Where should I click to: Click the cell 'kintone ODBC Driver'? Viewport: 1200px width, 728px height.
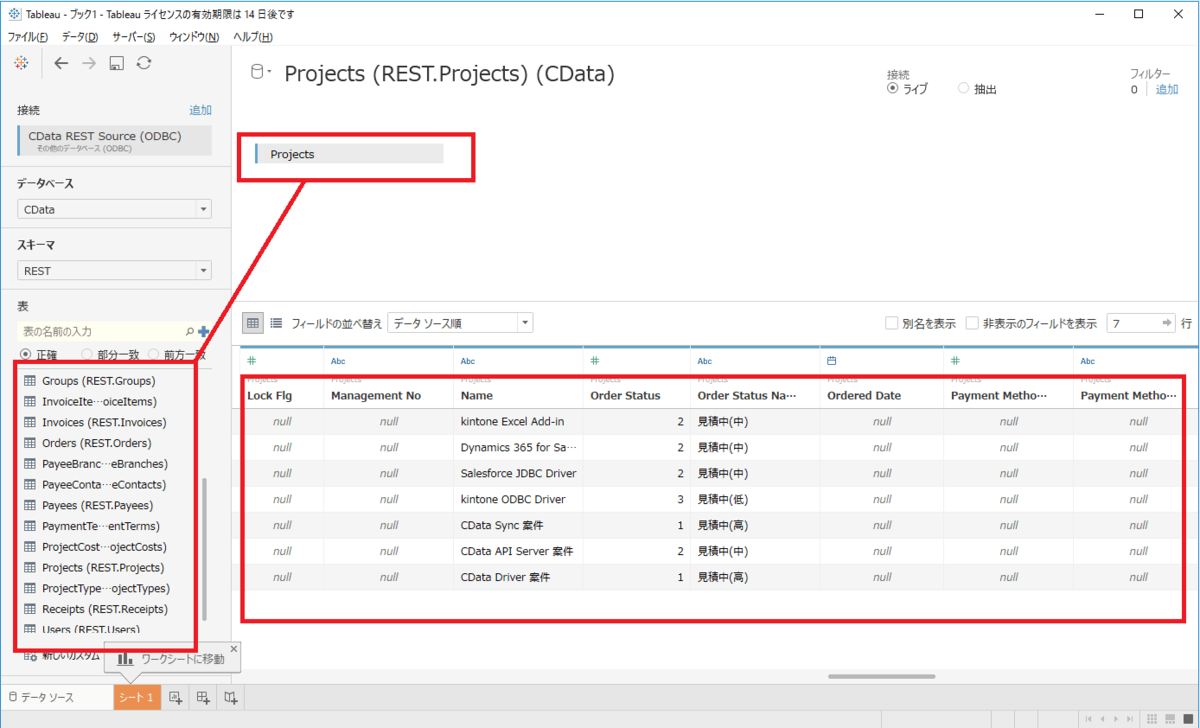pos(513,499)
